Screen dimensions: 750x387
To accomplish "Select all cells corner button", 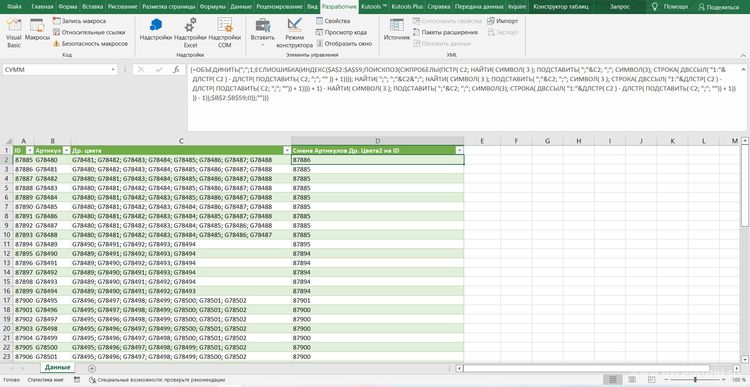I will 6,141.
